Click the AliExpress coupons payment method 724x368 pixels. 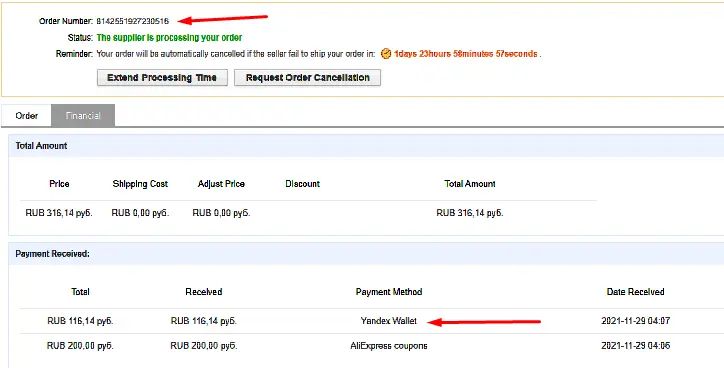[389, 346]
